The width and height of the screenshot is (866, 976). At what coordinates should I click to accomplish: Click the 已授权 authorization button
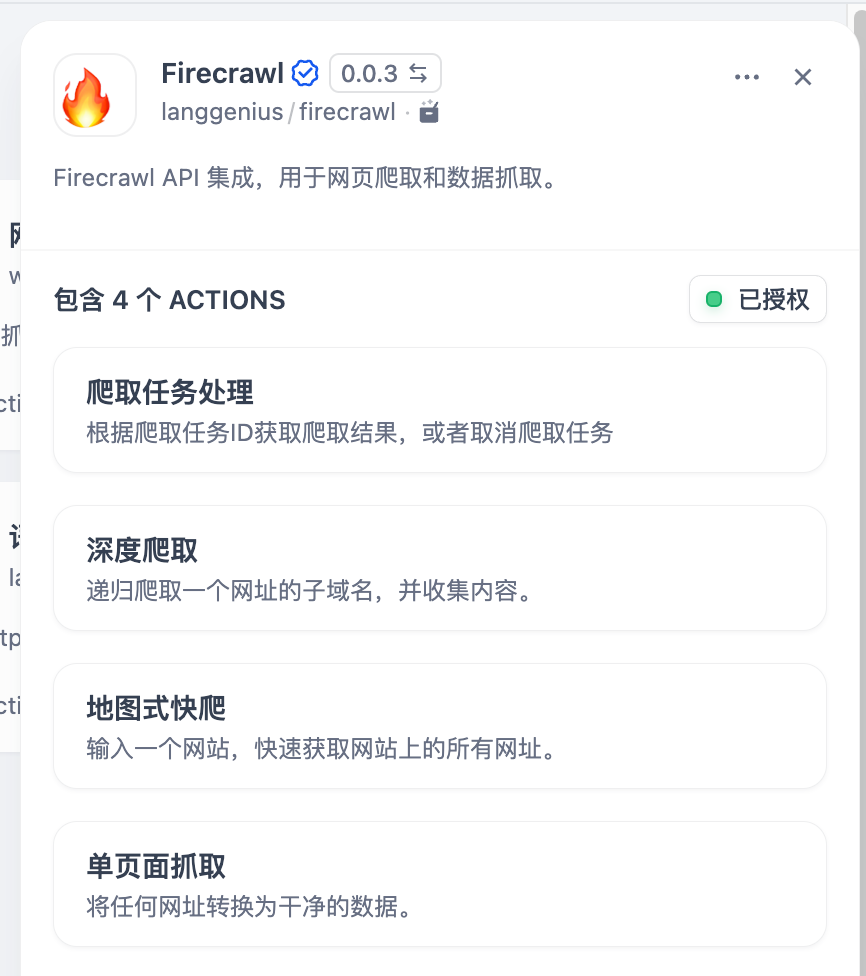coord(758,299)
